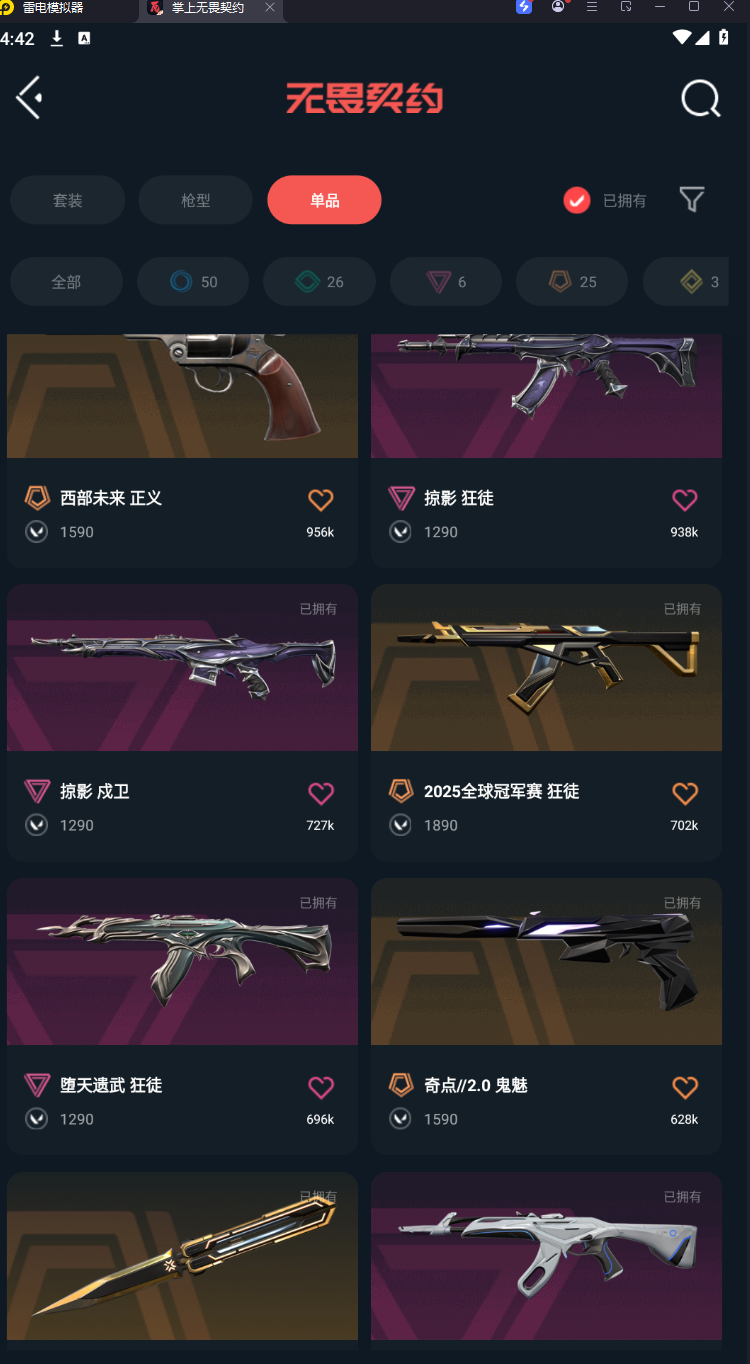750x1364 pixels.
Task: Favorite 奇点//2.0 鬼魅 with heart
Action: tap(684, 1087)
